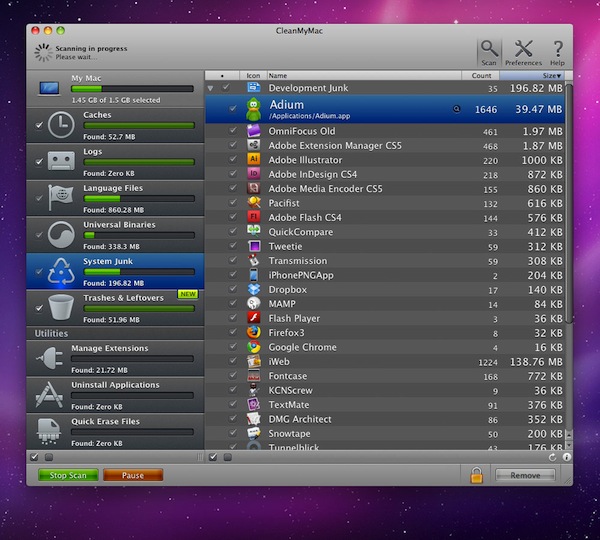Select the My Mac laptop icon
Viewport: 600px width, 540px height.
(49, 88)
